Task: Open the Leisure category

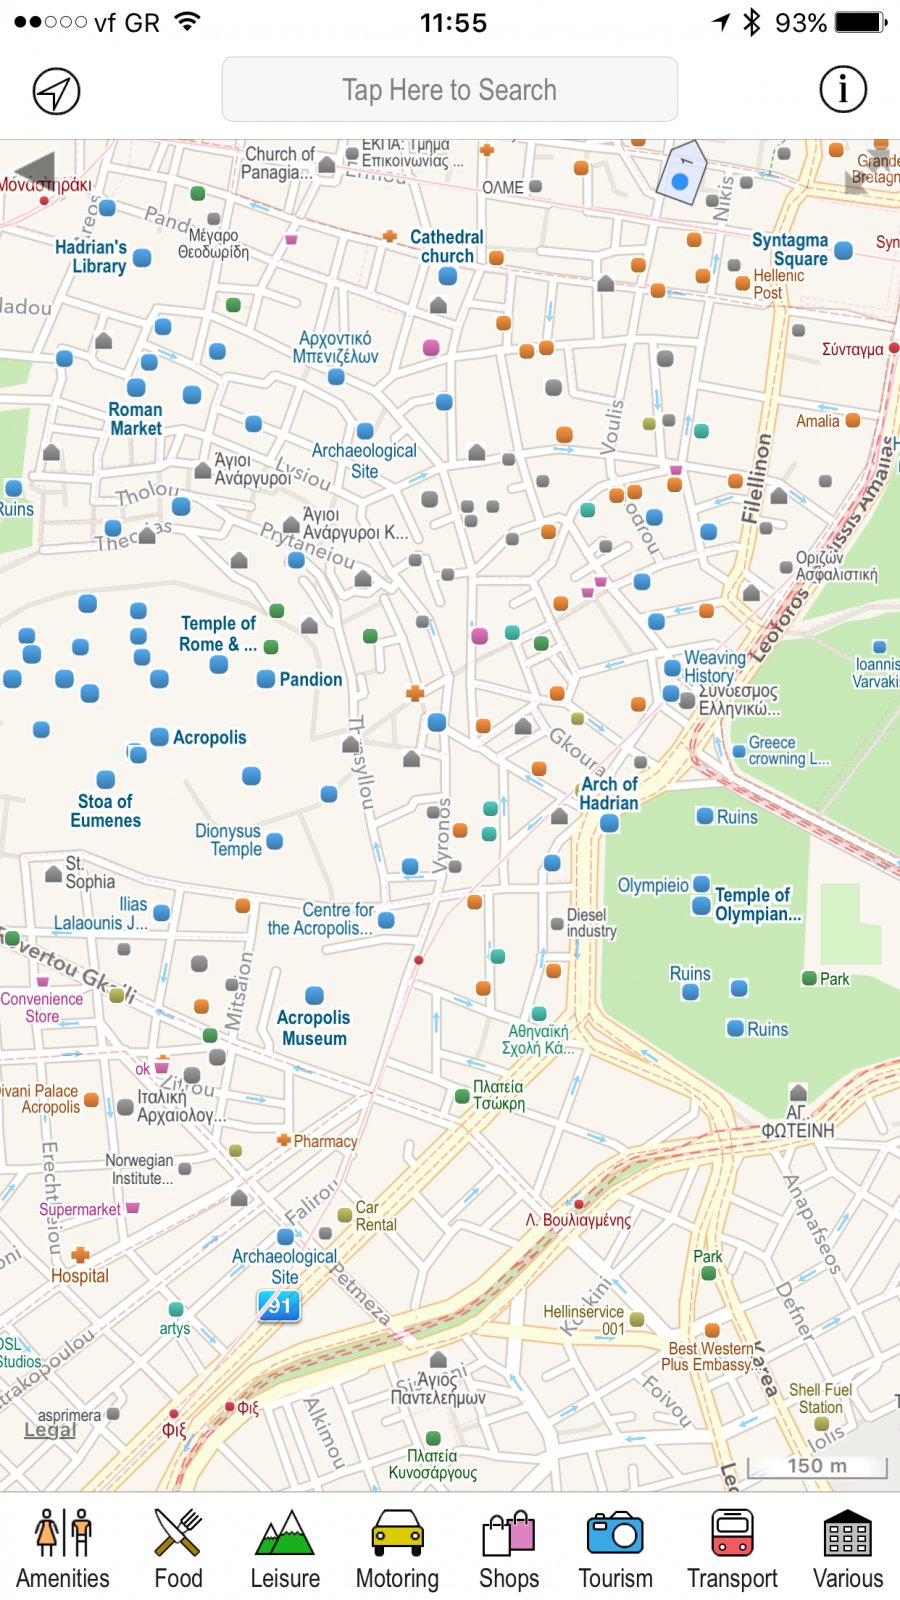Action: click(x=285, y=1548)
